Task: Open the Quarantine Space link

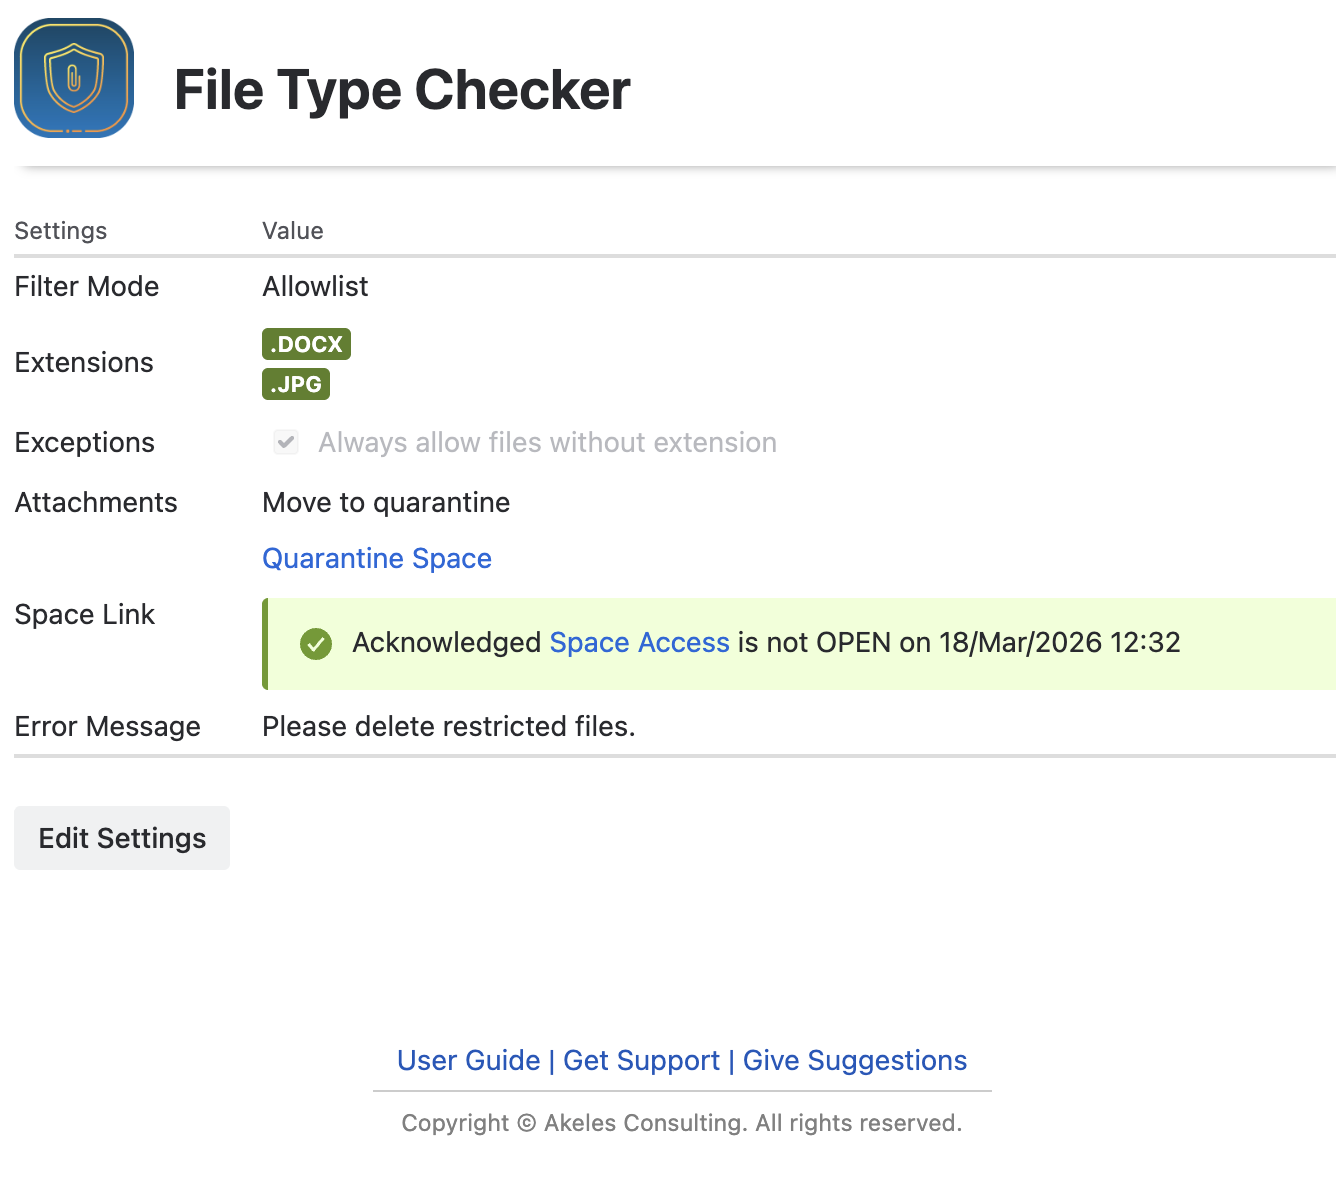Action: (377, 558)
